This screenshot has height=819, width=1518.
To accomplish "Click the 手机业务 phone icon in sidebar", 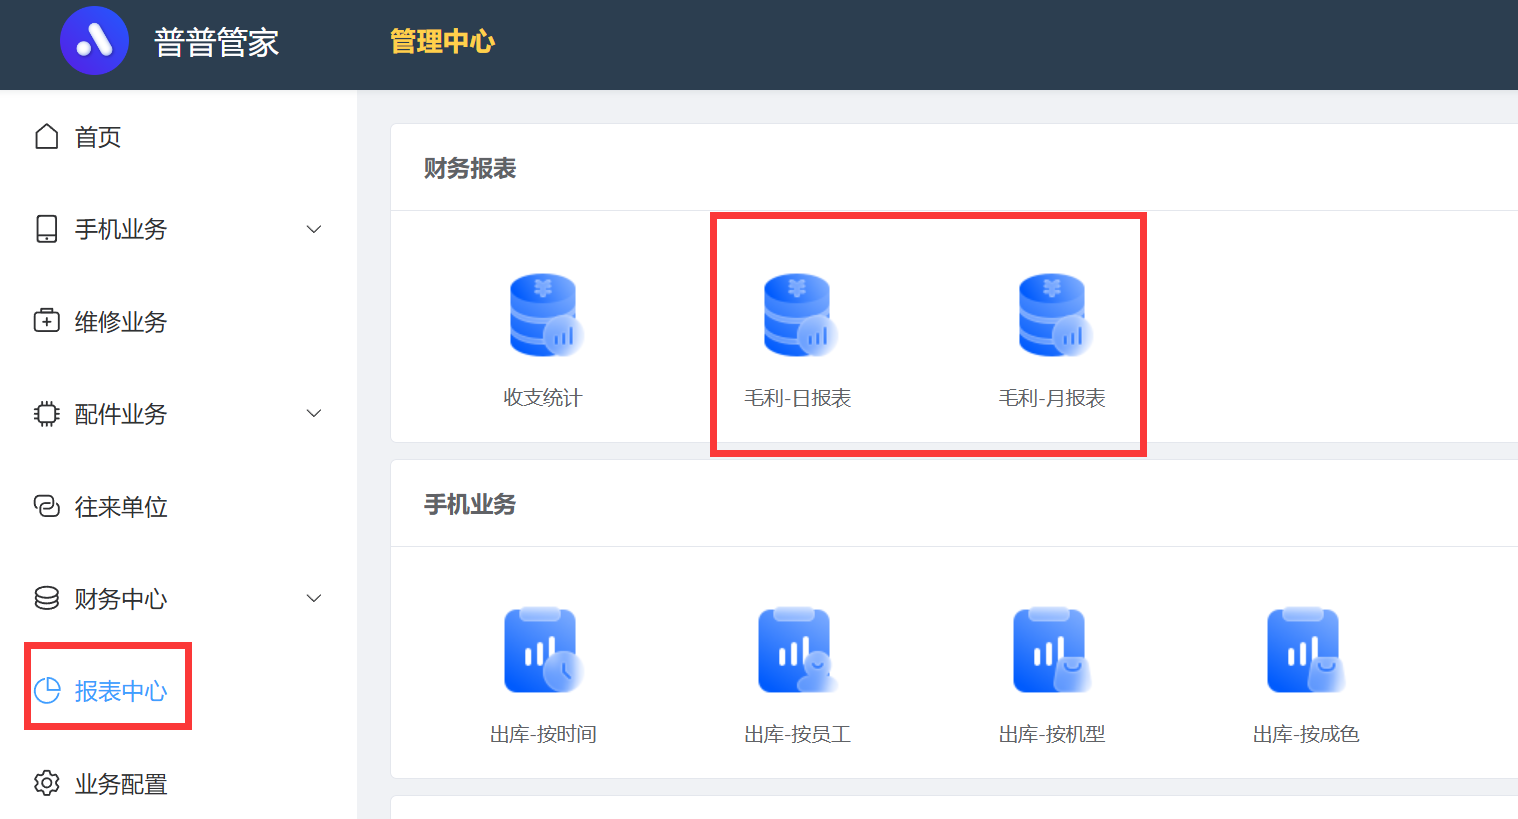I will (47, 229).
